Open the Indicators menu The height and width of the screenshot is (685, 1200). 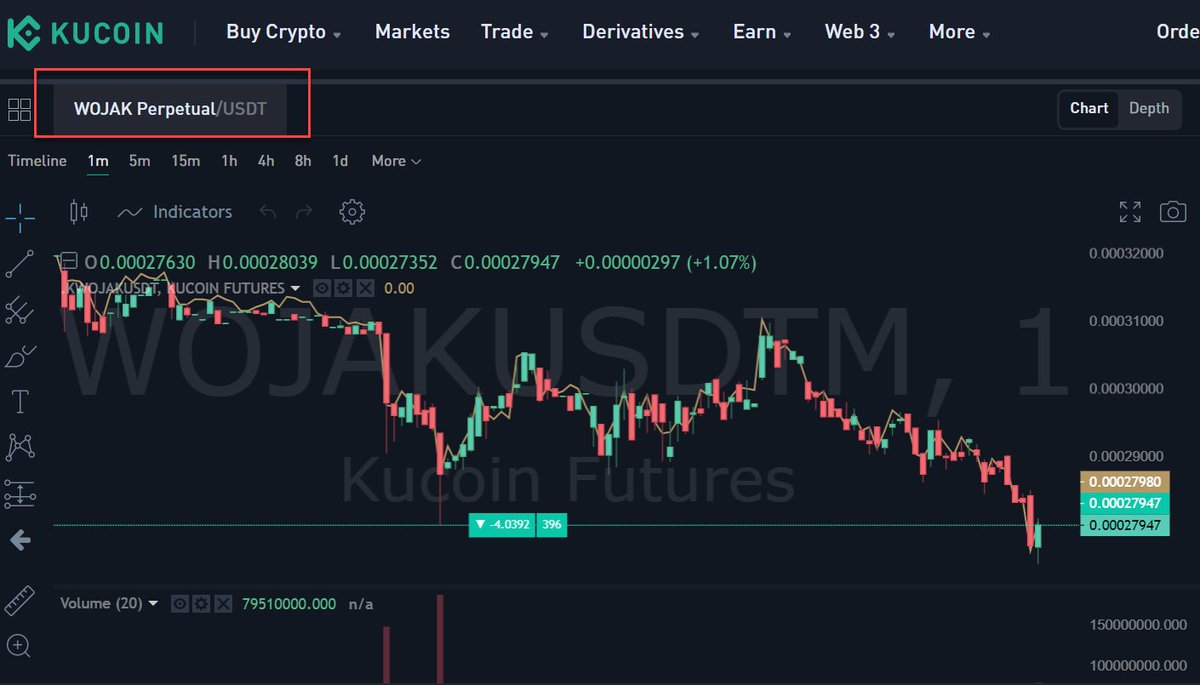point(175,212)
